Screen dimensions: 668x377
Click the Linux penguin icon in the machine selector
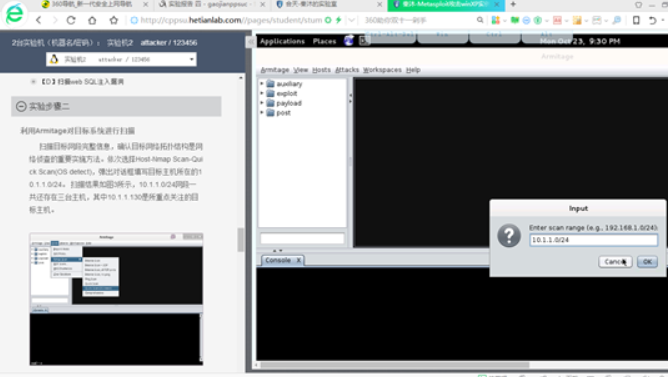pyautogui.click(x=54, y=59)
